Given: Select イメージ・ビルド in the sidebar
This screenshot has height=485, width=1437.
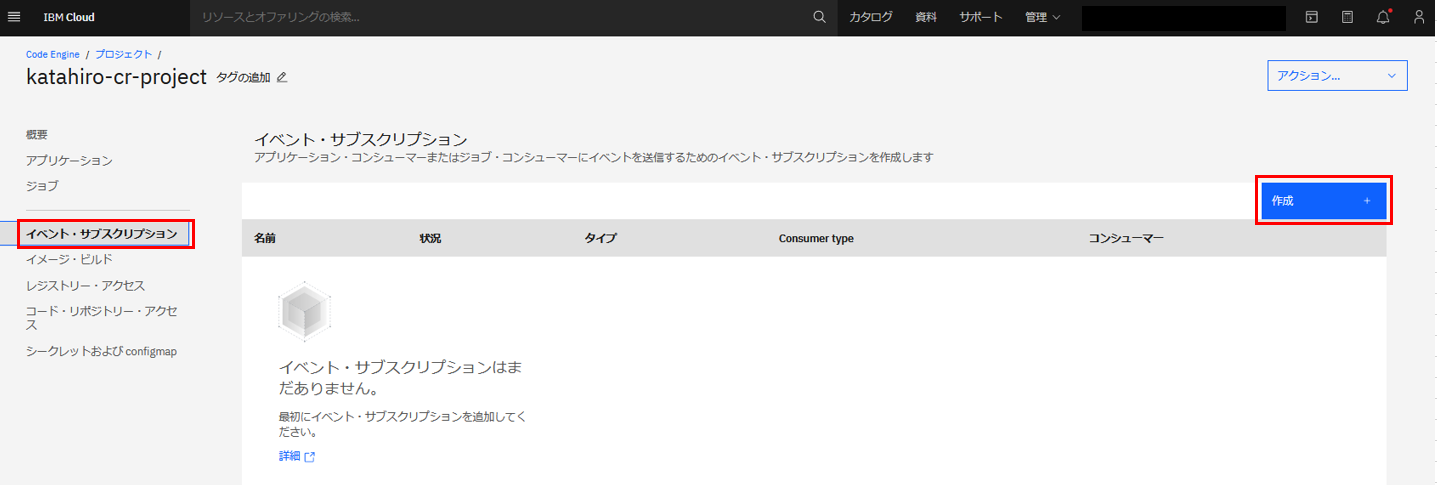Looking at the screenshot, I should point(69,259).
